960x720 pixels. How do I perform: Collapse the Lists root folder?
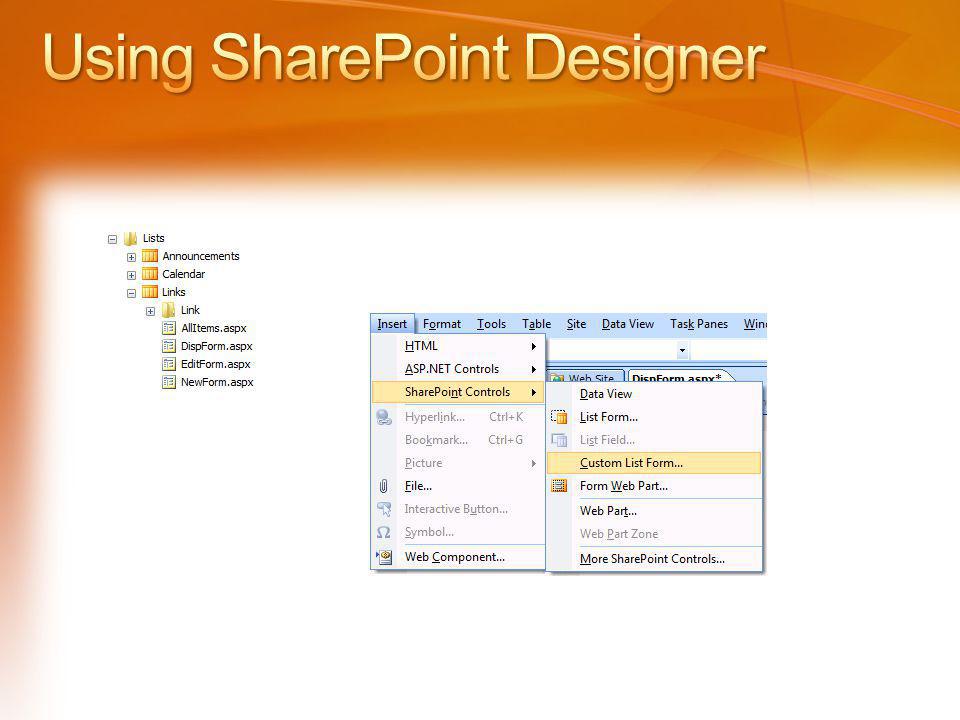(x=112, y=239)
